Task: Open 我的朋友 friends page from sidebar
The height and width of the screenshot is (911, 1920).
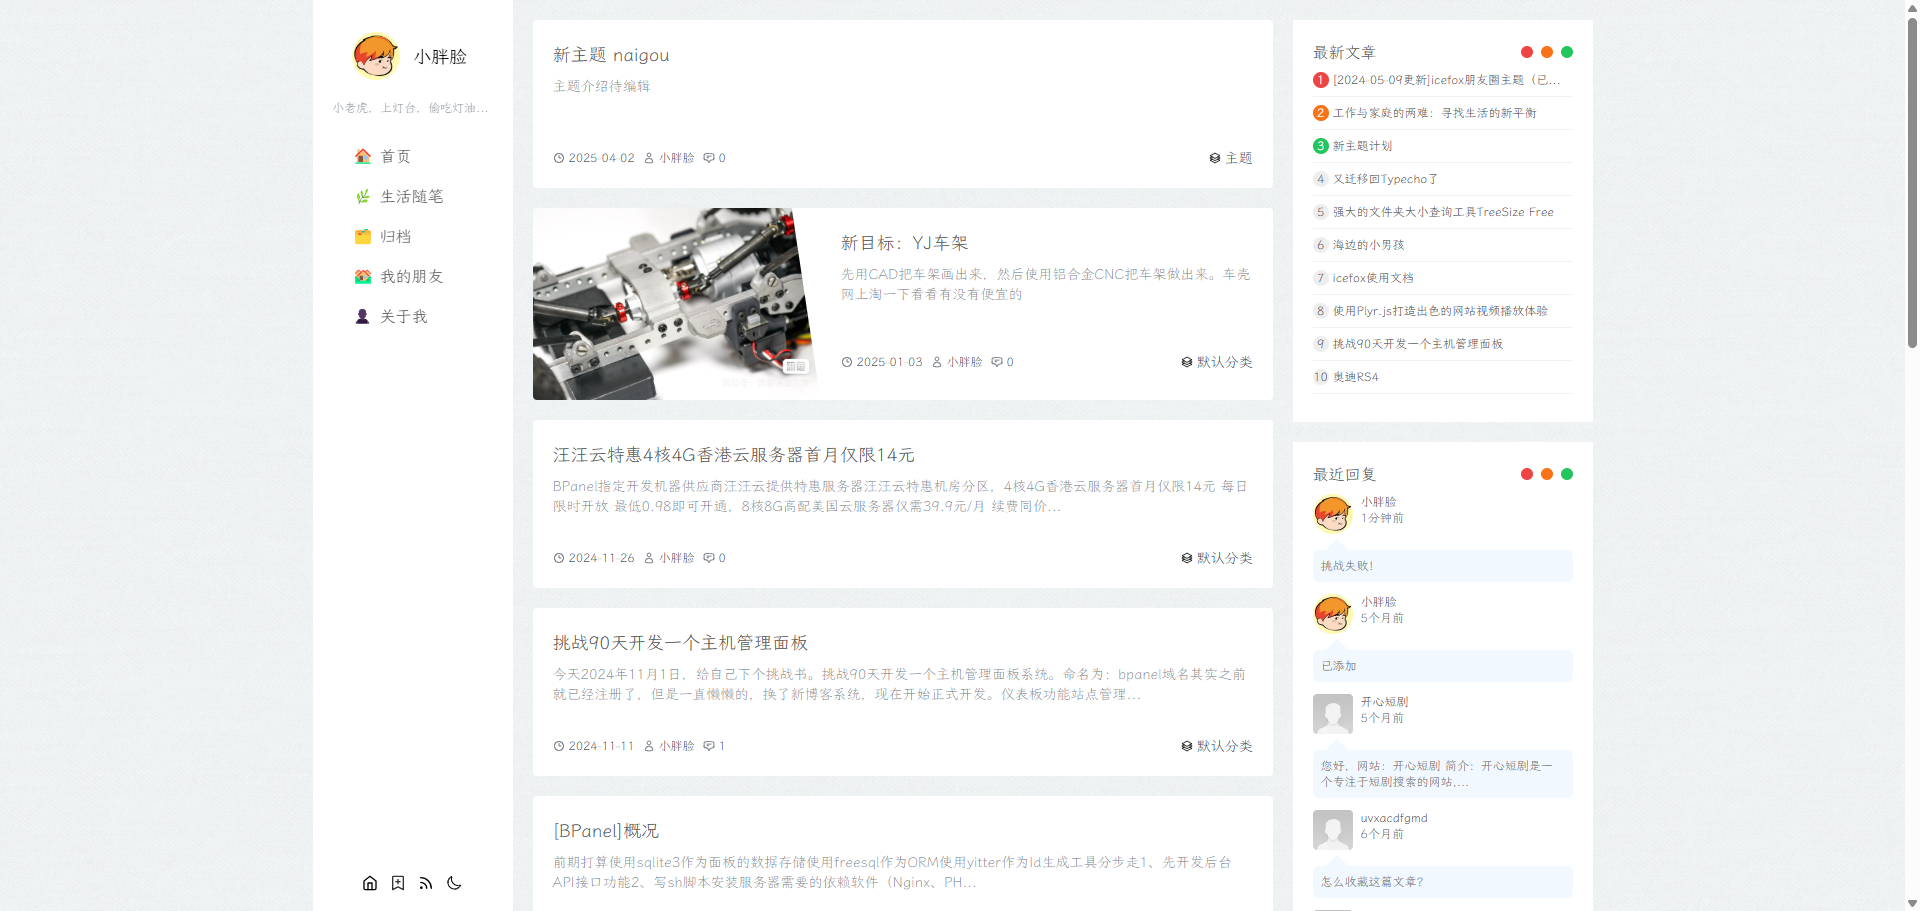Action: click(411, 276)
